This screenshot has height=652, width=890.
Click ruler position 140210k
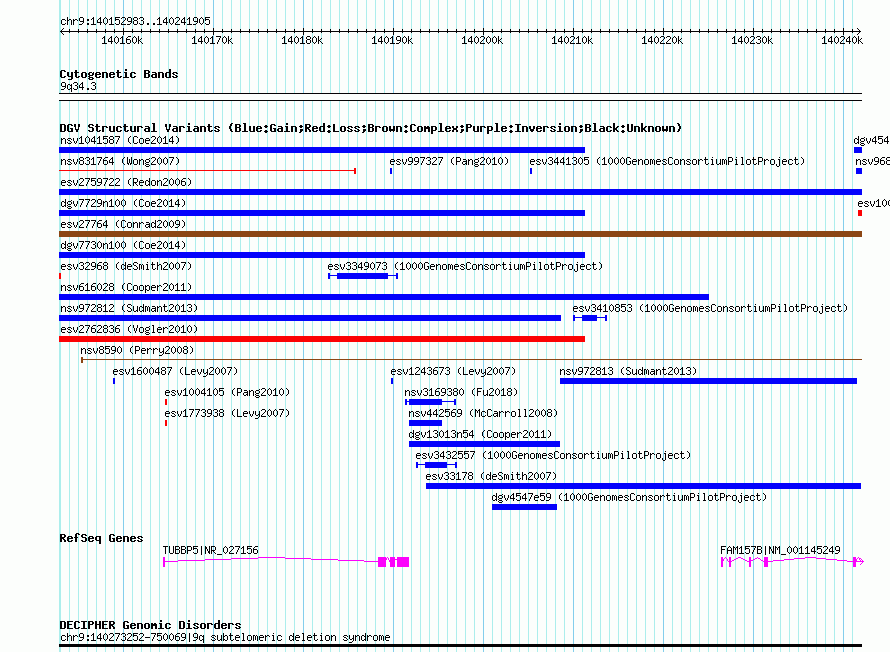tap(572, 40)
